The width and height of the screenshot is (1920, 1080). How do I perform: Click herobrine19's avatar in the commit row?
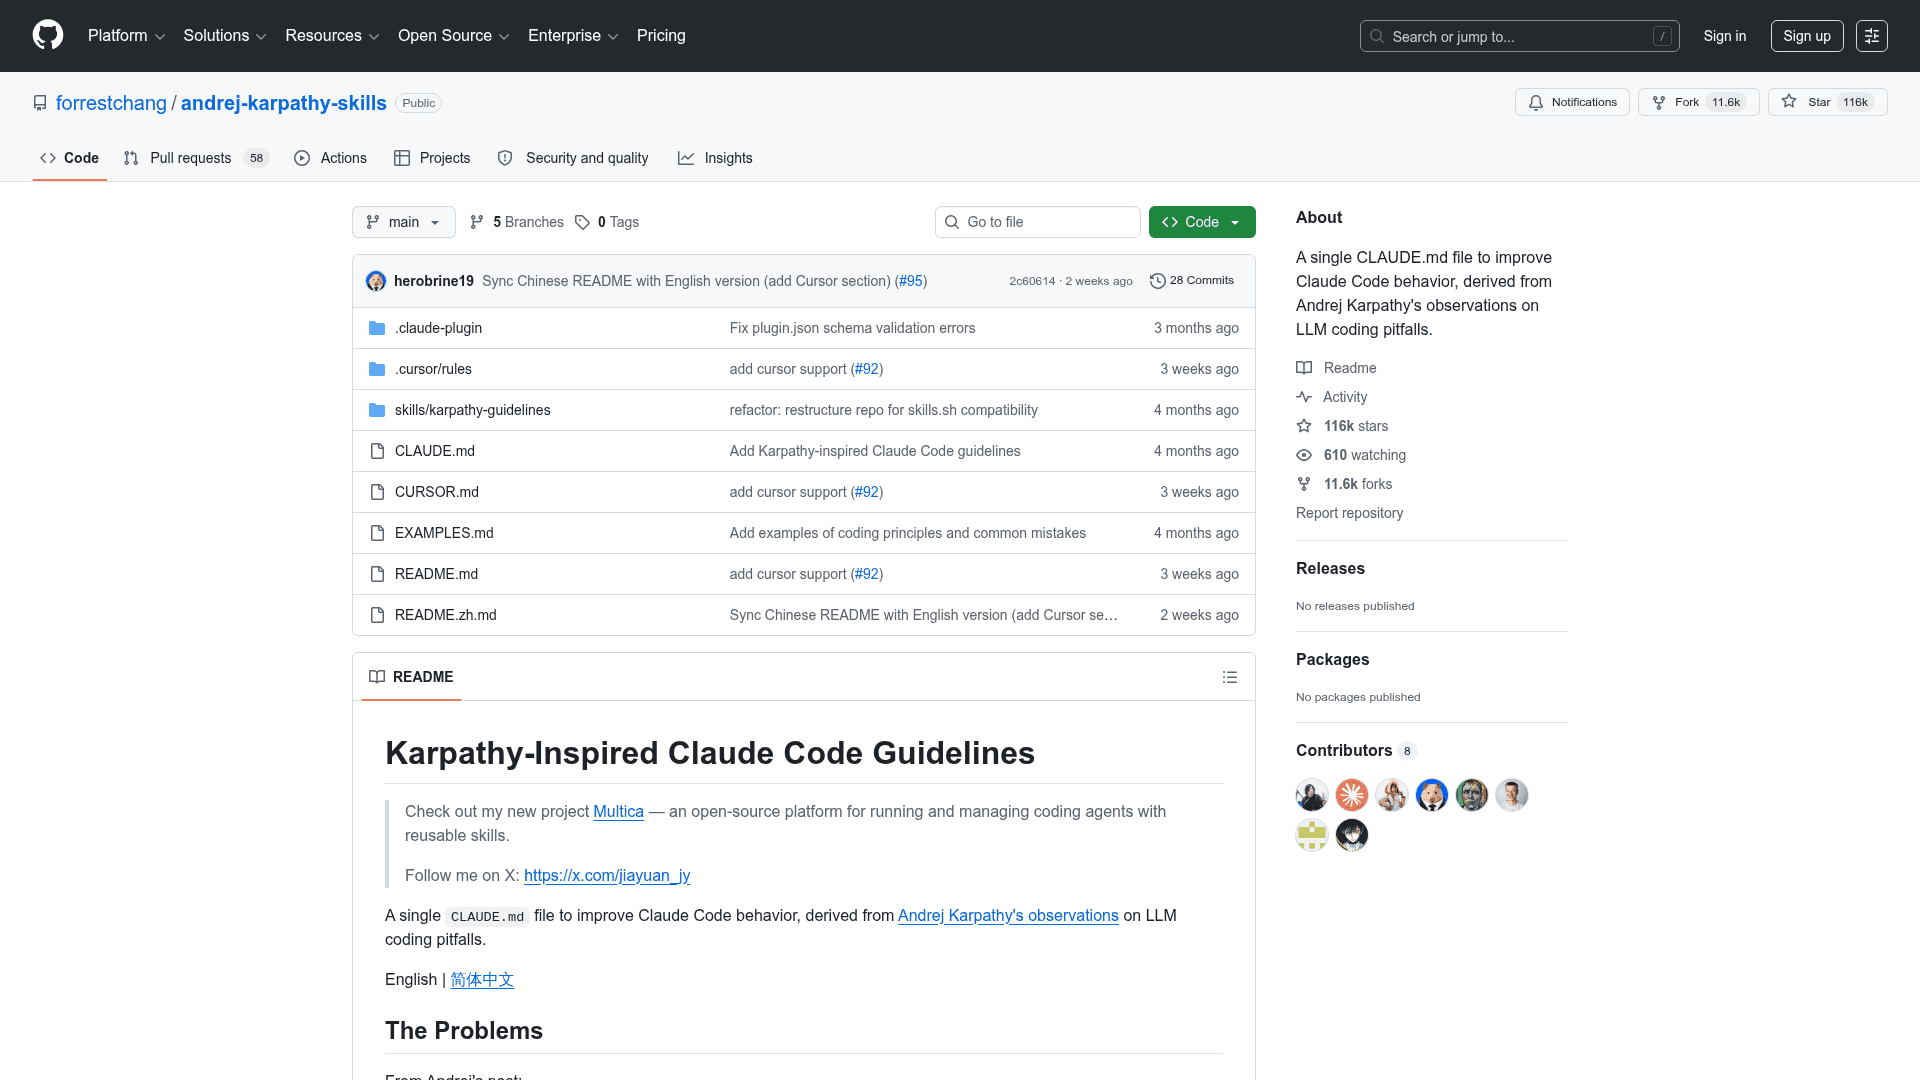pos(376,281)
